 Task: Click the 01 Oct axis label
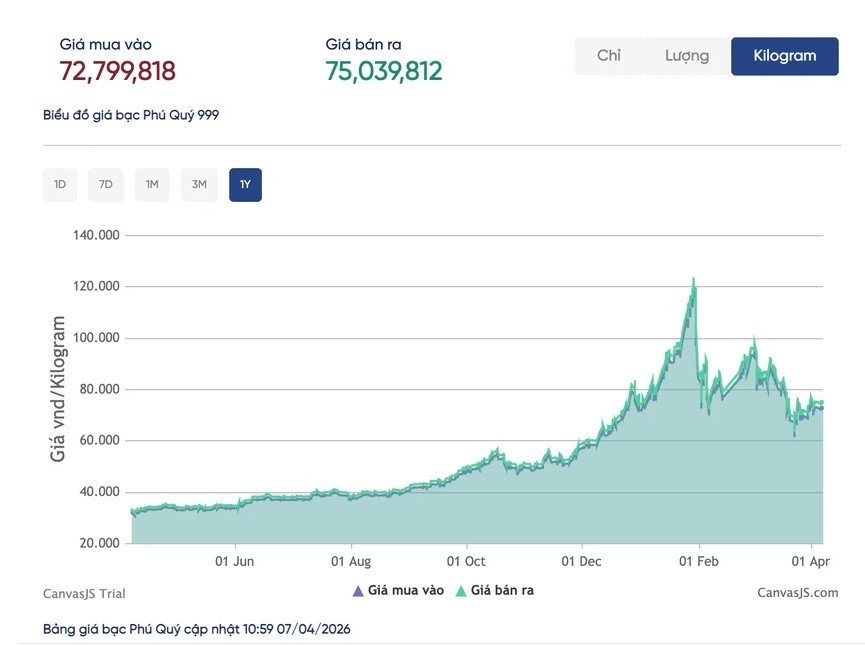tap(466, 561)
